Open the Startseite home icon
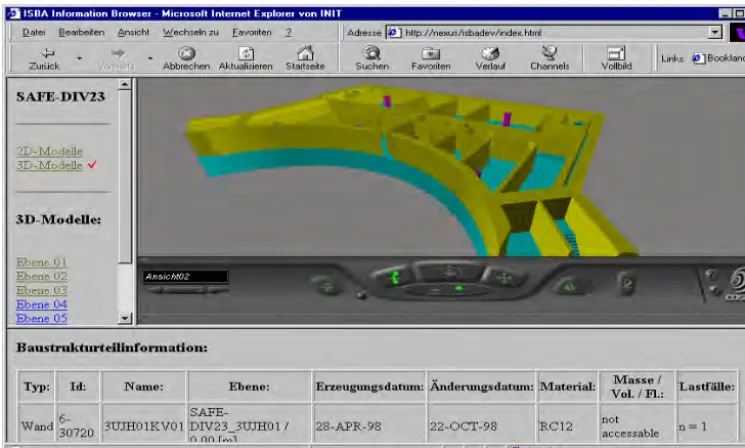 [x=305, y=53]
